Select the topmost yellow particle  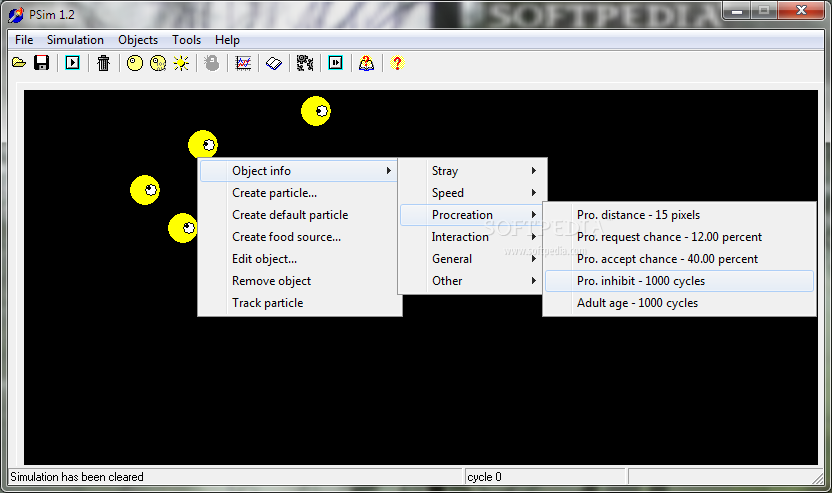316,111
